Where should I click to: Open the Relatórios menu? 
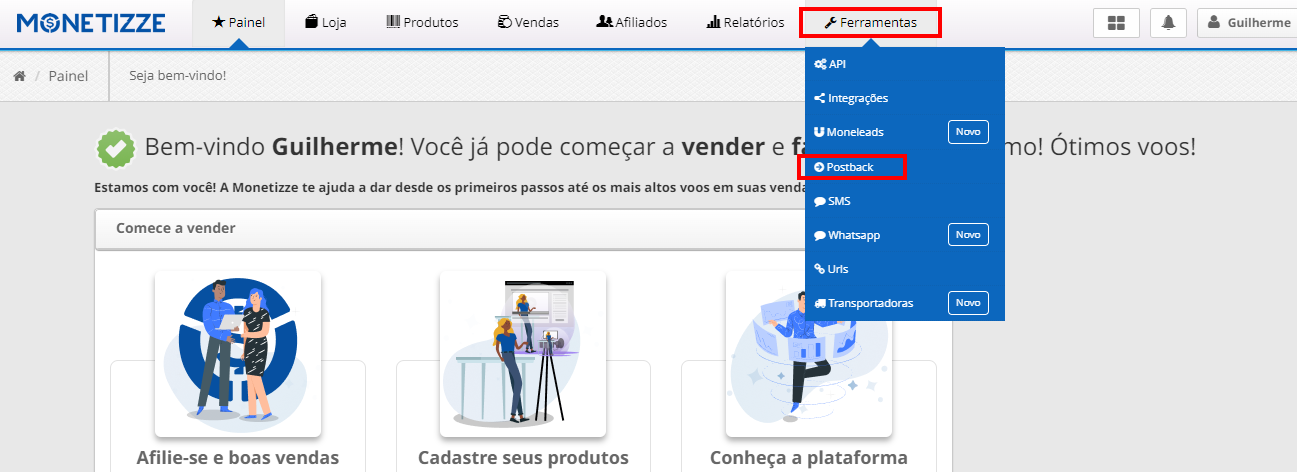pyautogui.click(x=745, y=22)
